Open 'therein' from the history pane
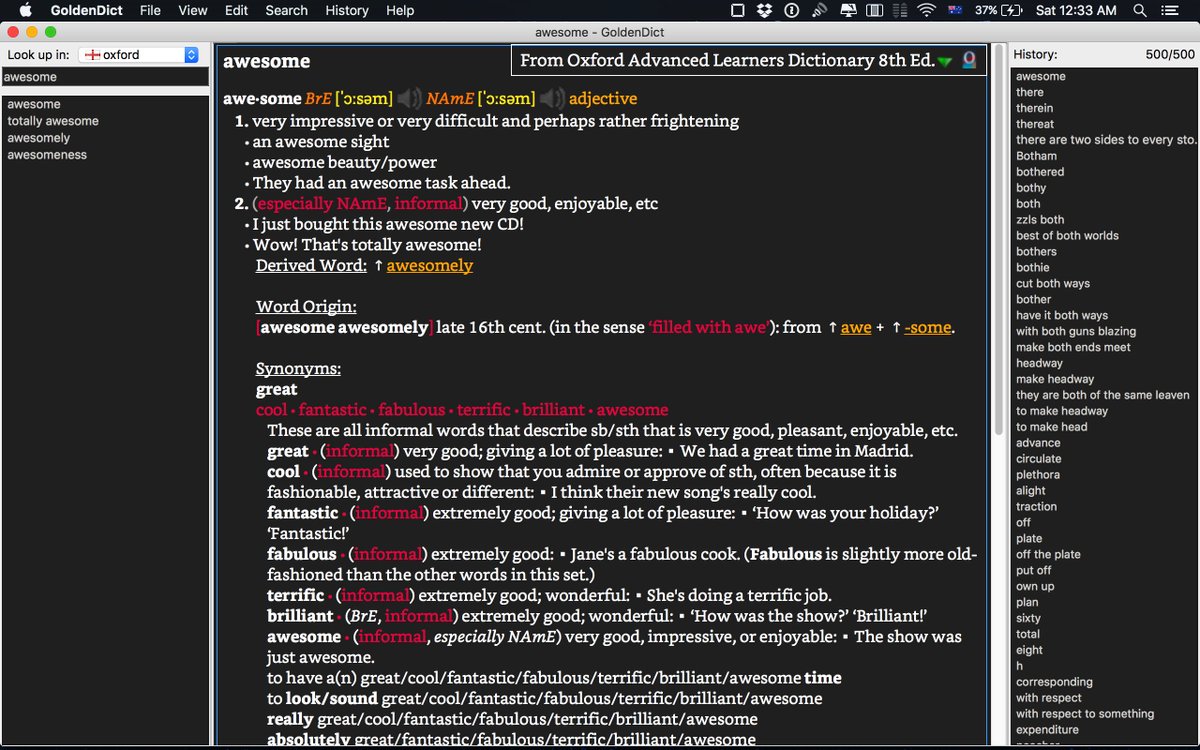This screenshot has width=1200, height=750. click(1034, 108)
